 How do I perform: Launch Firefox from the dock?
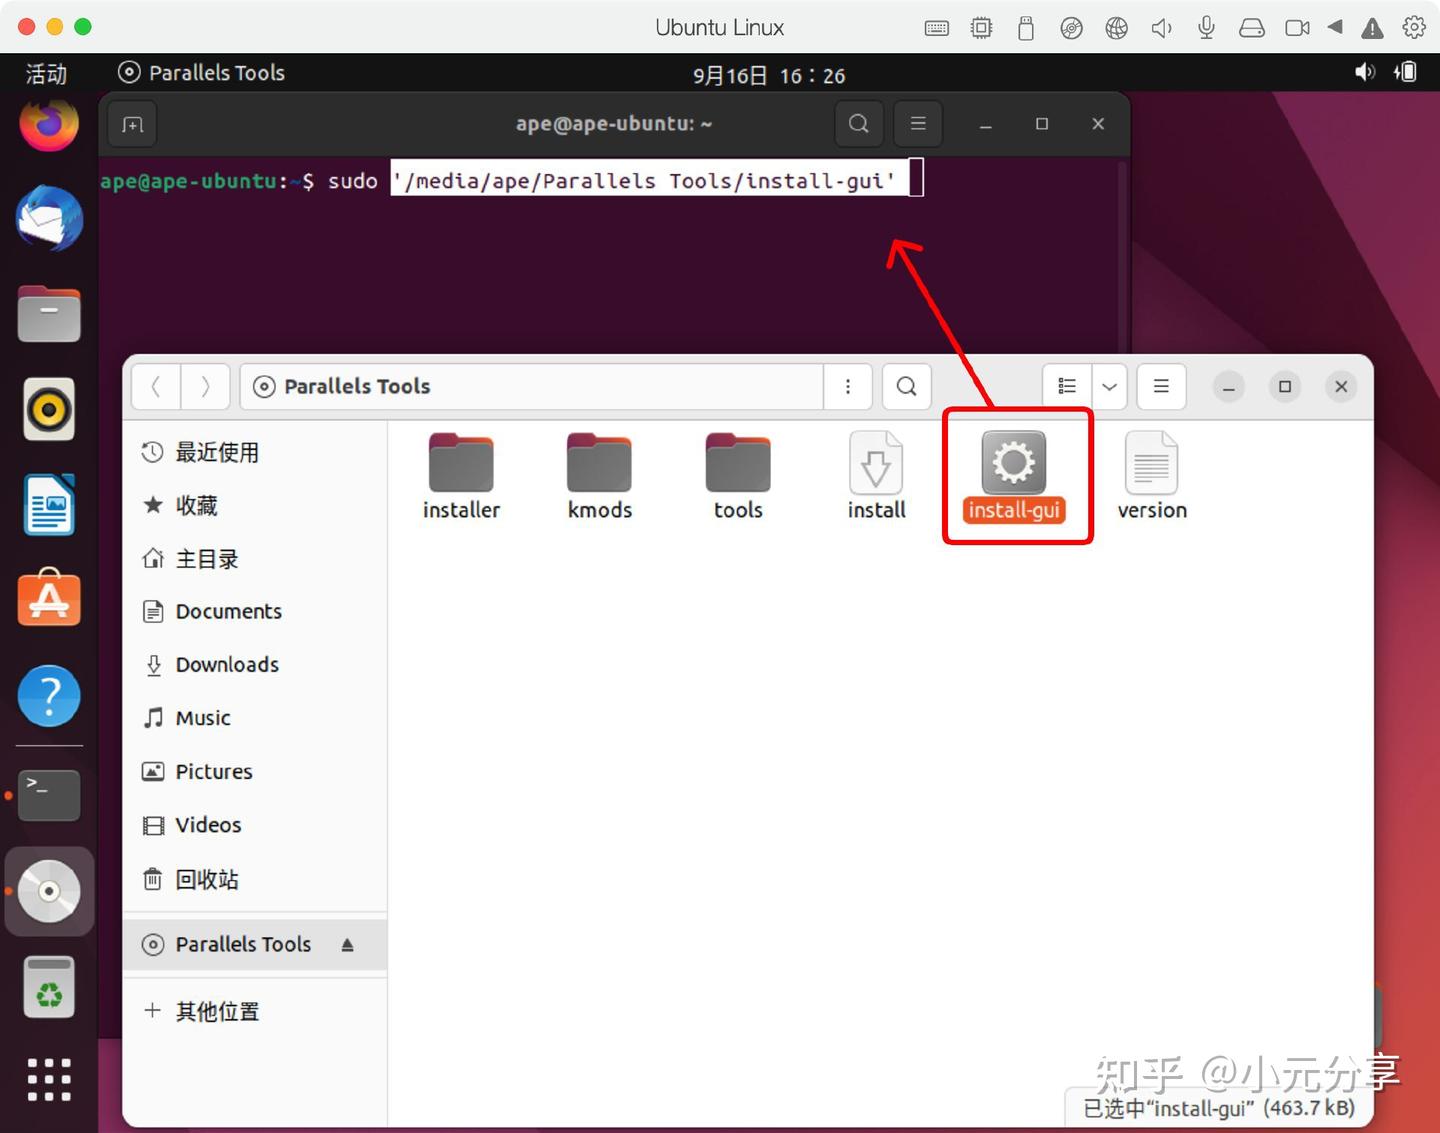coord(48,124)
